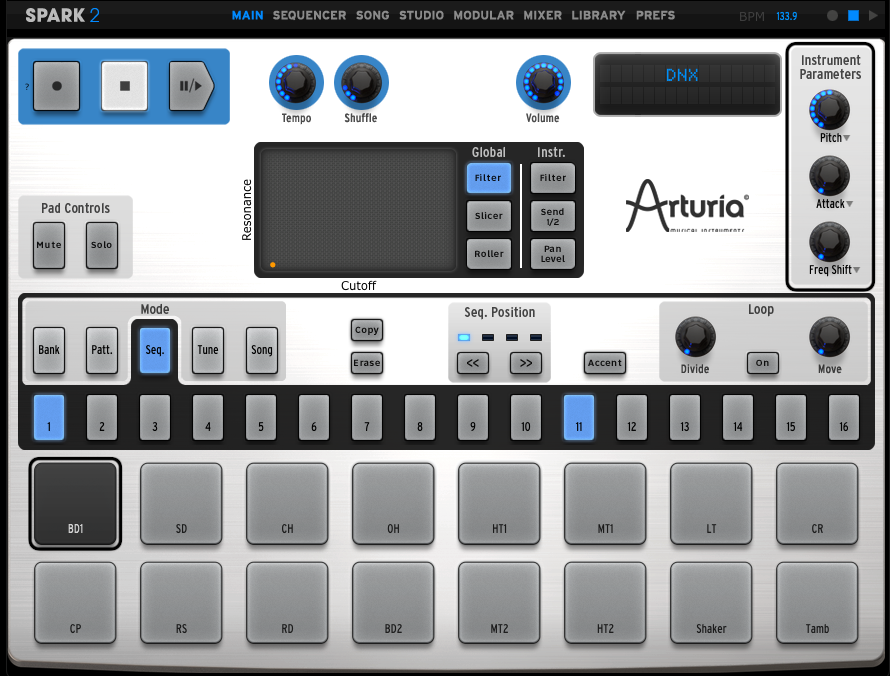Click the Freq Shift knob
The height and width of the screenshot is (676, 890).
829,242
